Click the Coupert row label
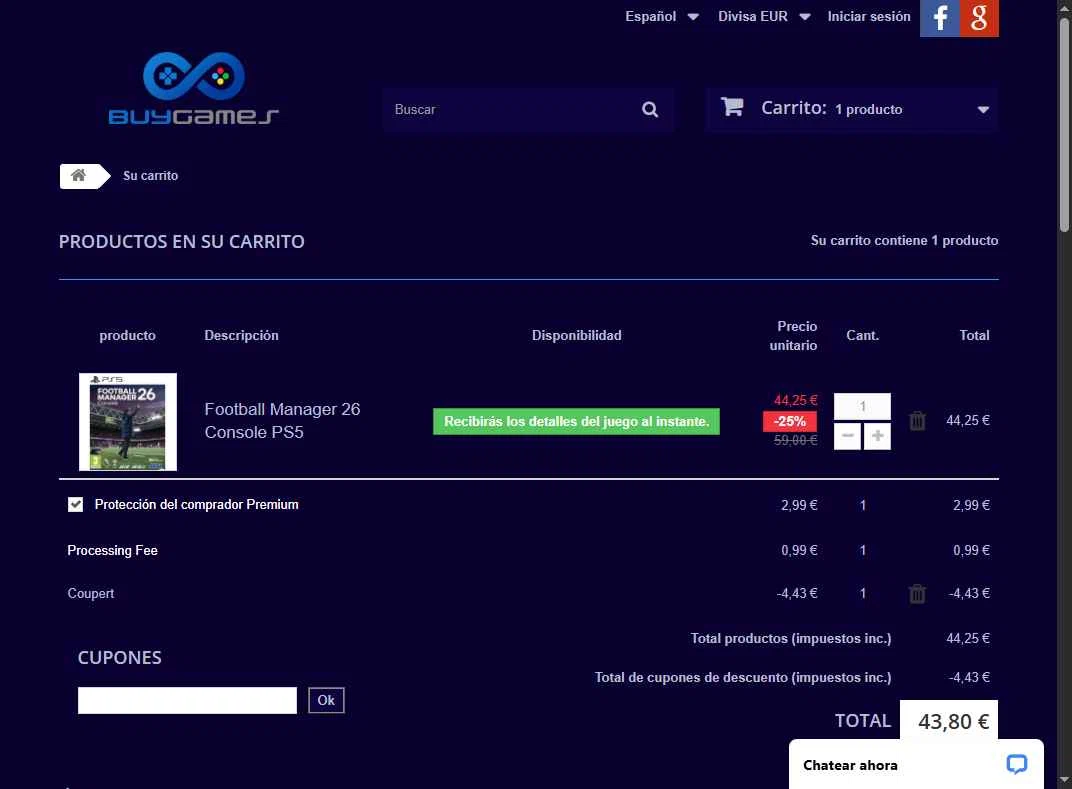1072x789 pixels. point(91,593)
